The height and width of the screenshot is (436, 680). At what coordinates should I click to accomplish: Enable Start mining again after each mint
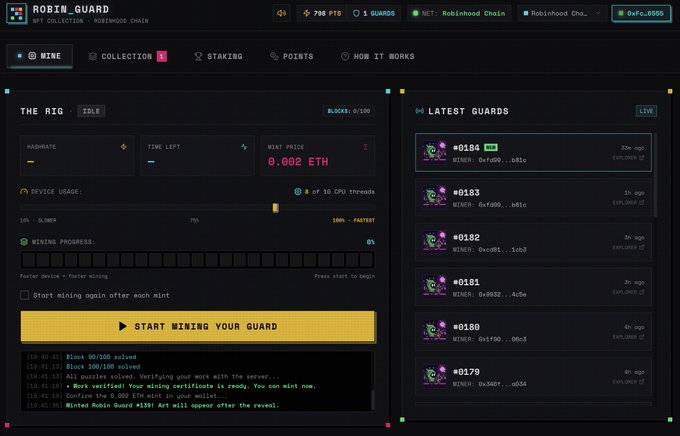tap(25, 295)
